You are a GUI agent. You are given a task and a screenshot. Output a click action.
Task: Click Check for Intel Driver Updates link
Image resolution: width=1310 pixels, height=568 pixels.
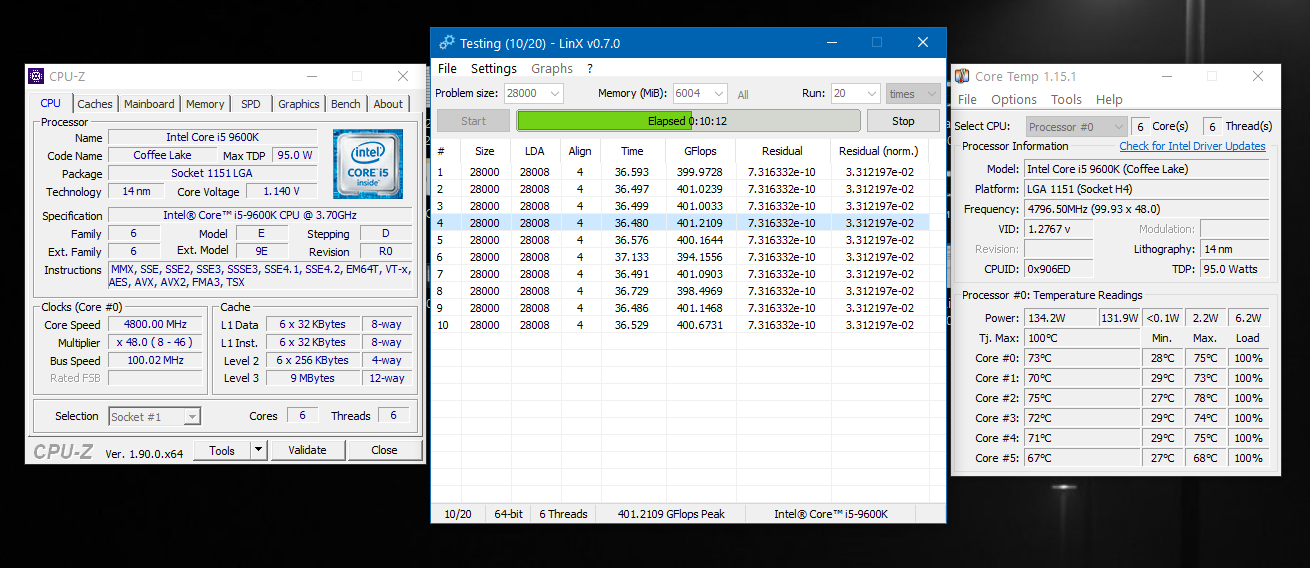click(1192, 146)
